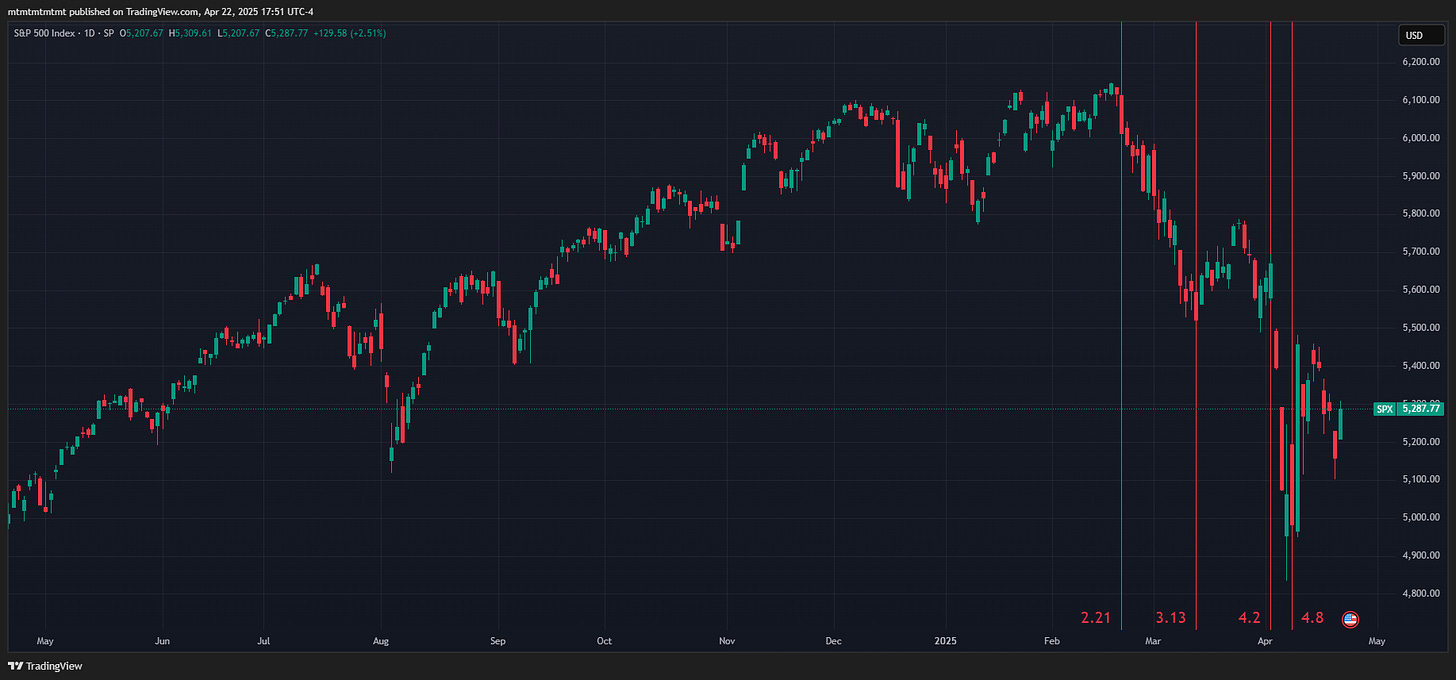Viewport: 1456px width, 680px height.
Task: Click the Sep label on time axis
Action: pos(498,639)
